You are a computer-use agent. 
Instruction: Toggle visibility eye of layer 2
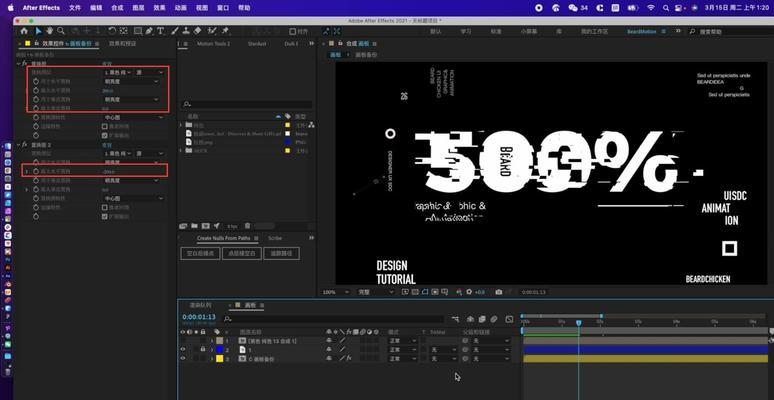[x=183, y=350]
